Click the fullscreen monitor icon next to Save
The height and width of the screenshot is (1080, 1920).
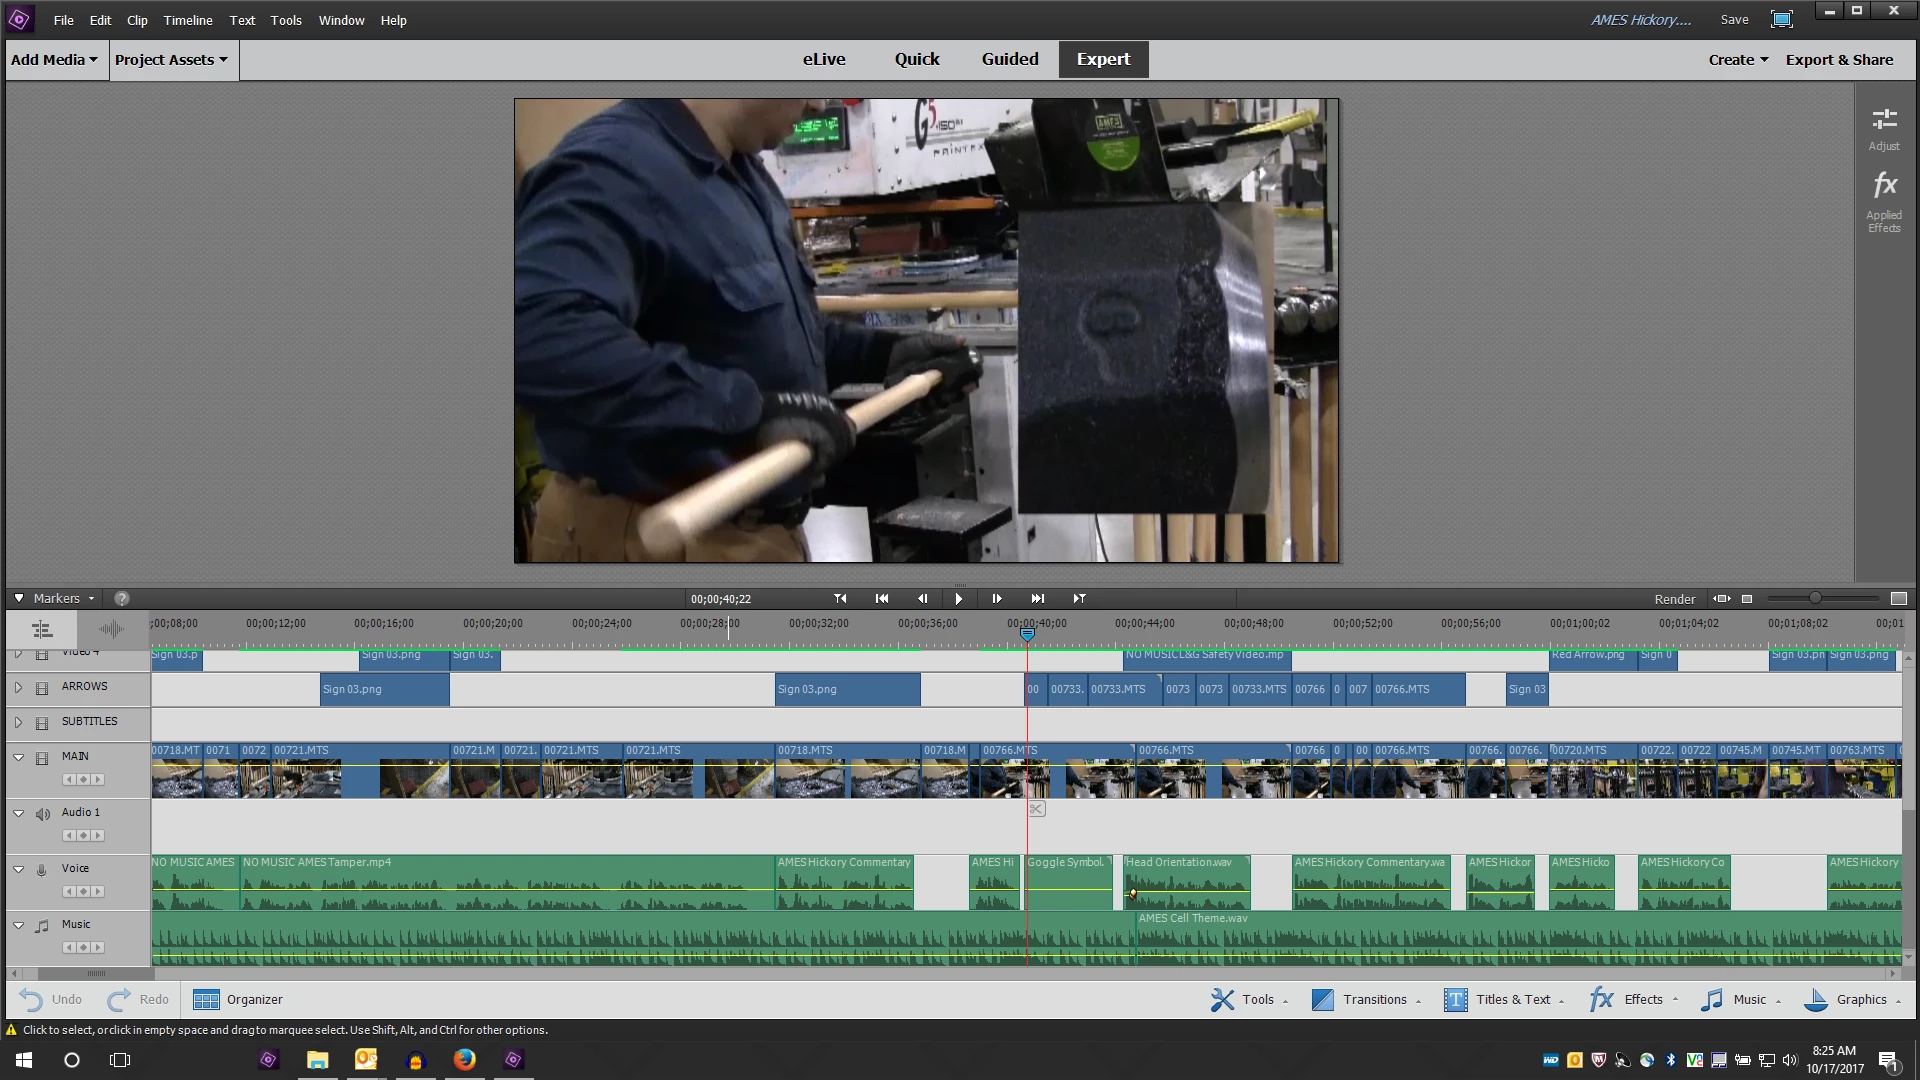point(1781,19)
